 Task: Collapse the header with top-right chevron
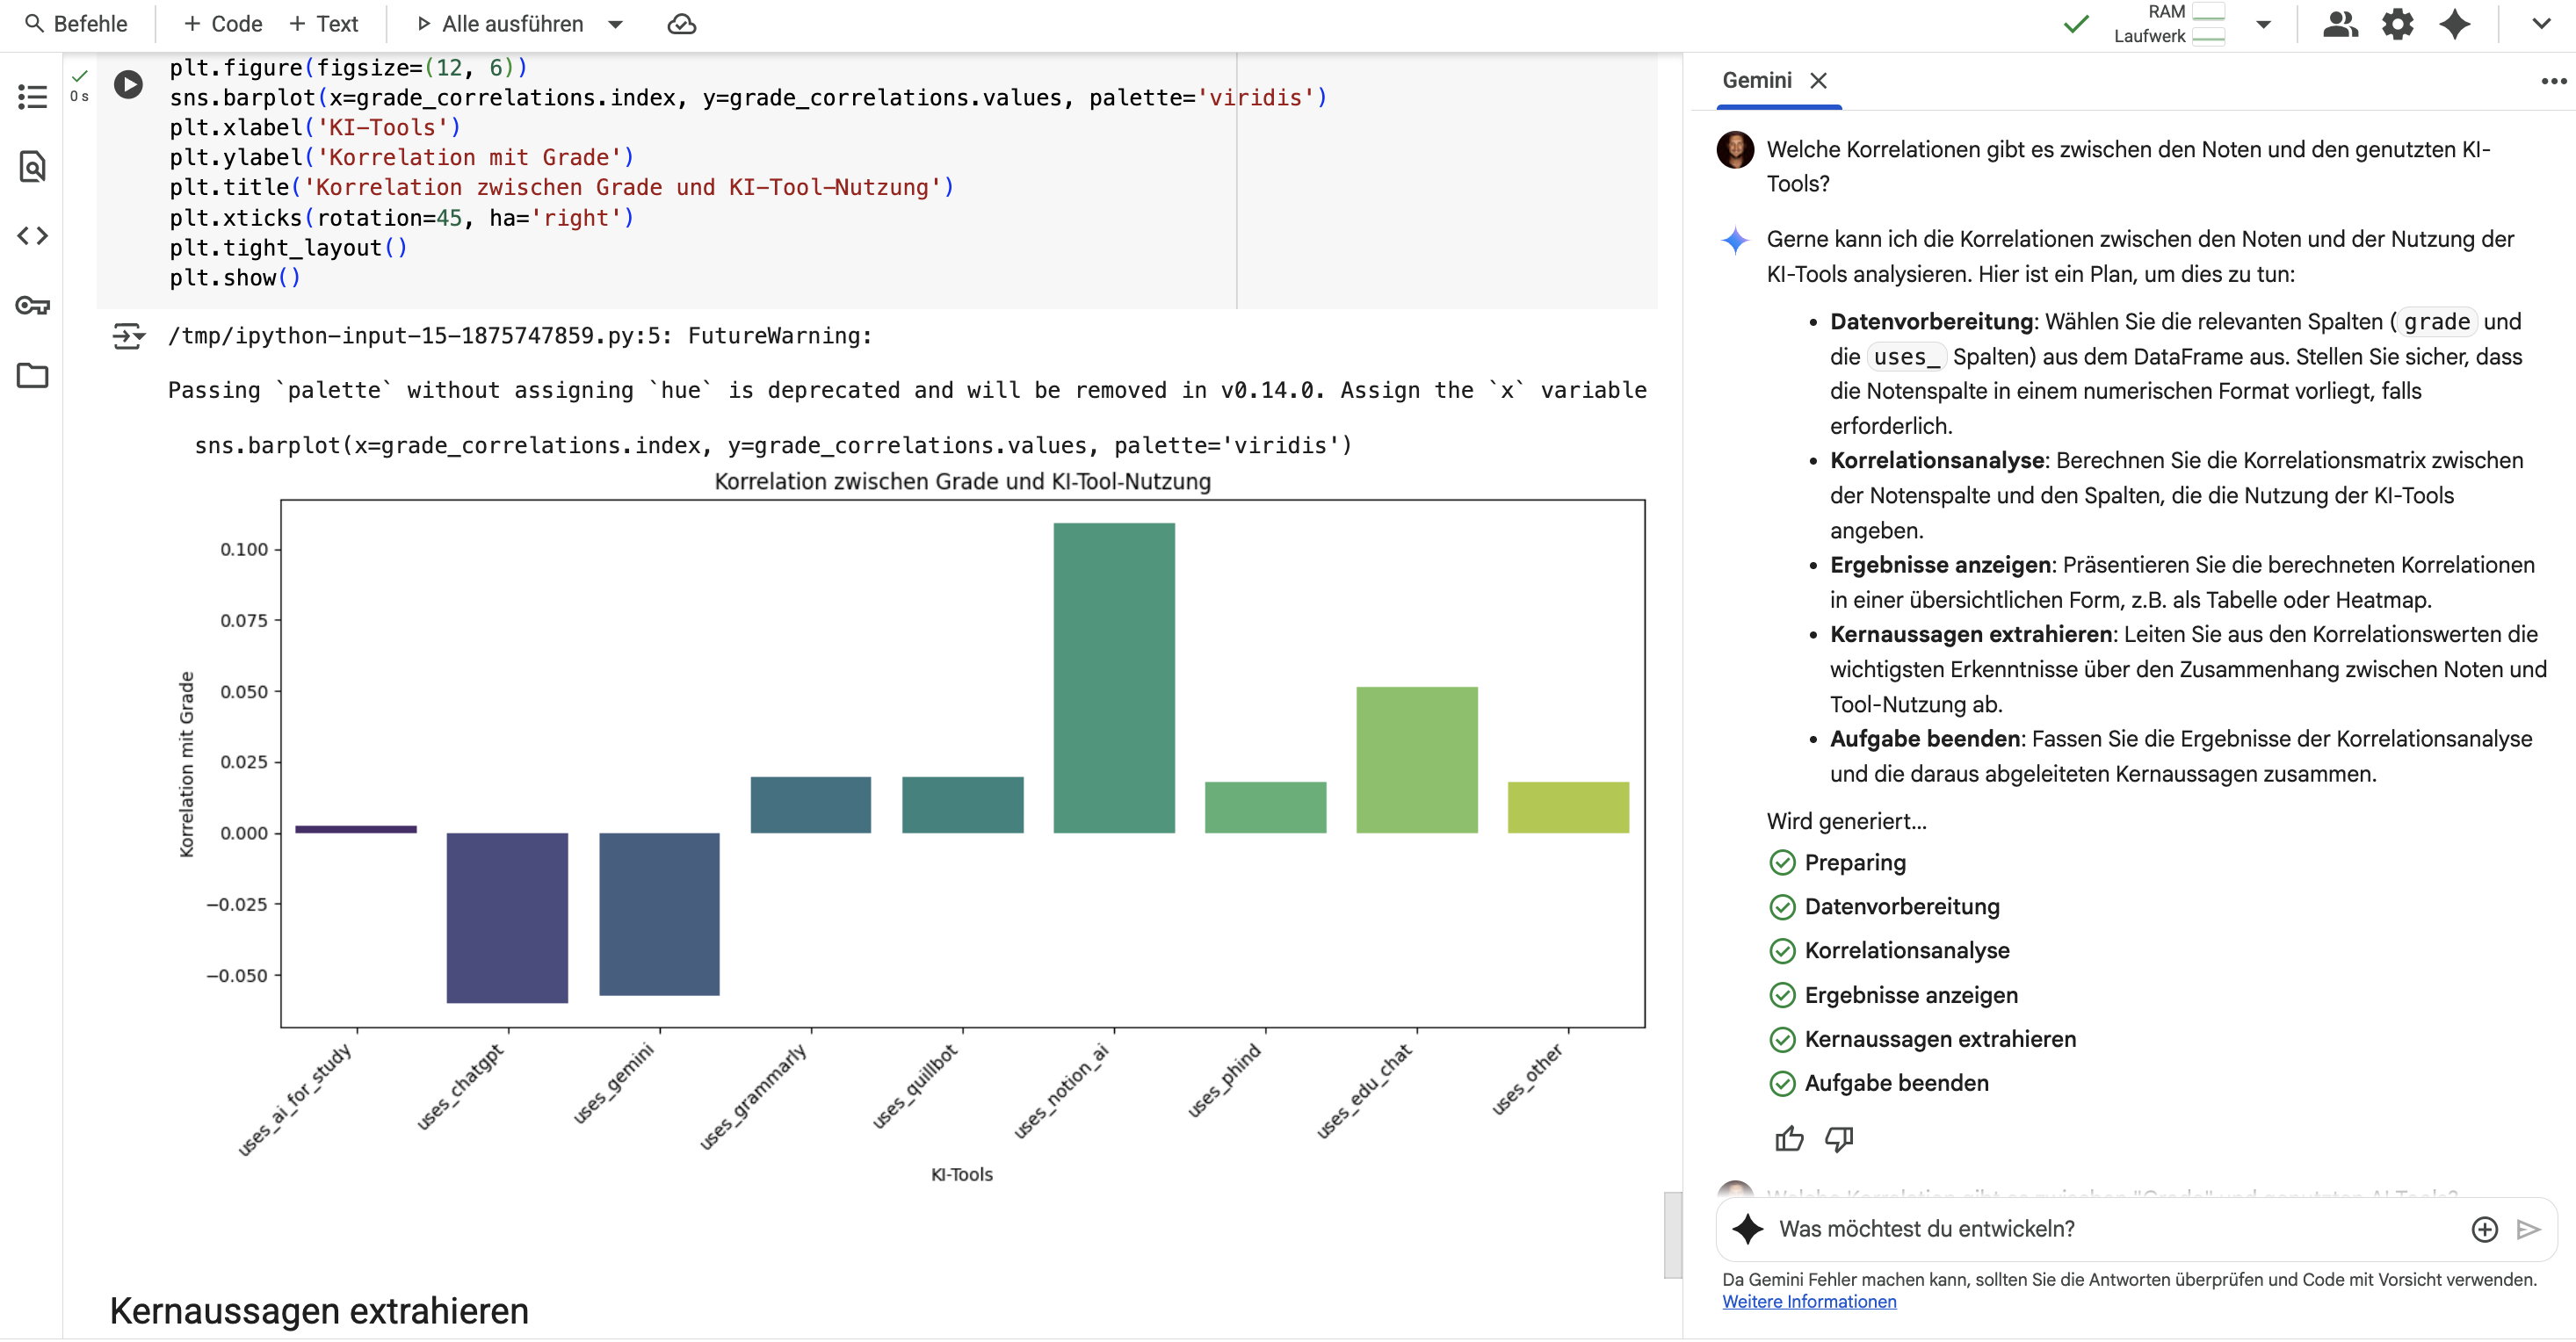point(2541,24)
